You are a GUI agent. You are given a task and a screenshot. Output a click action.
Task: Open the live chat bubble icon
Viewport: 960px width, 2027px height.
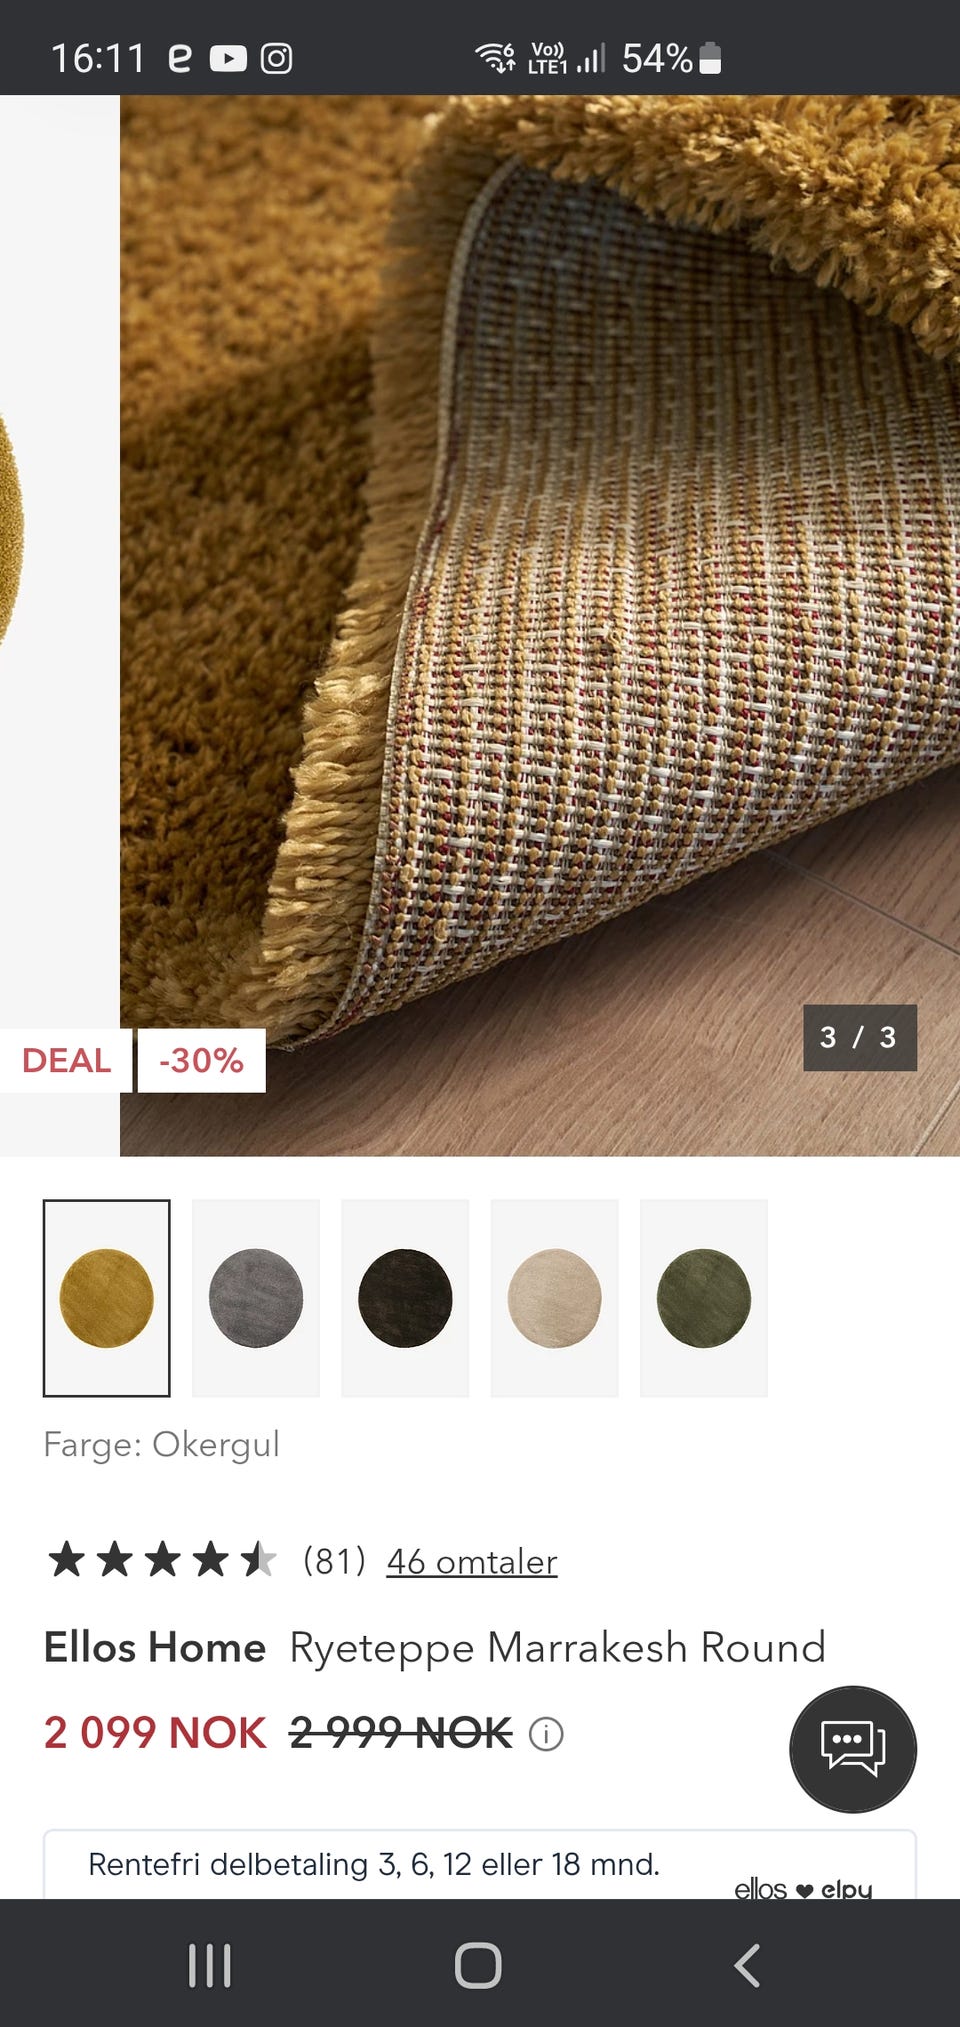pyautogui.click(x=853, y=1749)
